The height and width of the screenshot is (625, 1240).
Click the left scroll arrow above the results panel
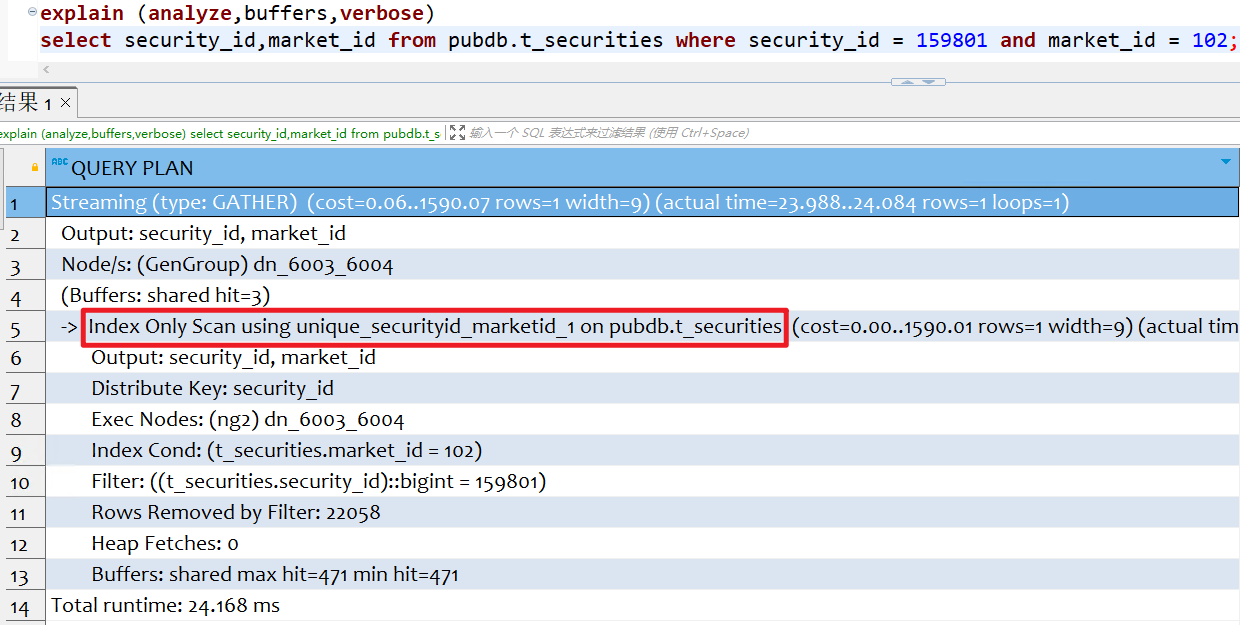(47, 69)
